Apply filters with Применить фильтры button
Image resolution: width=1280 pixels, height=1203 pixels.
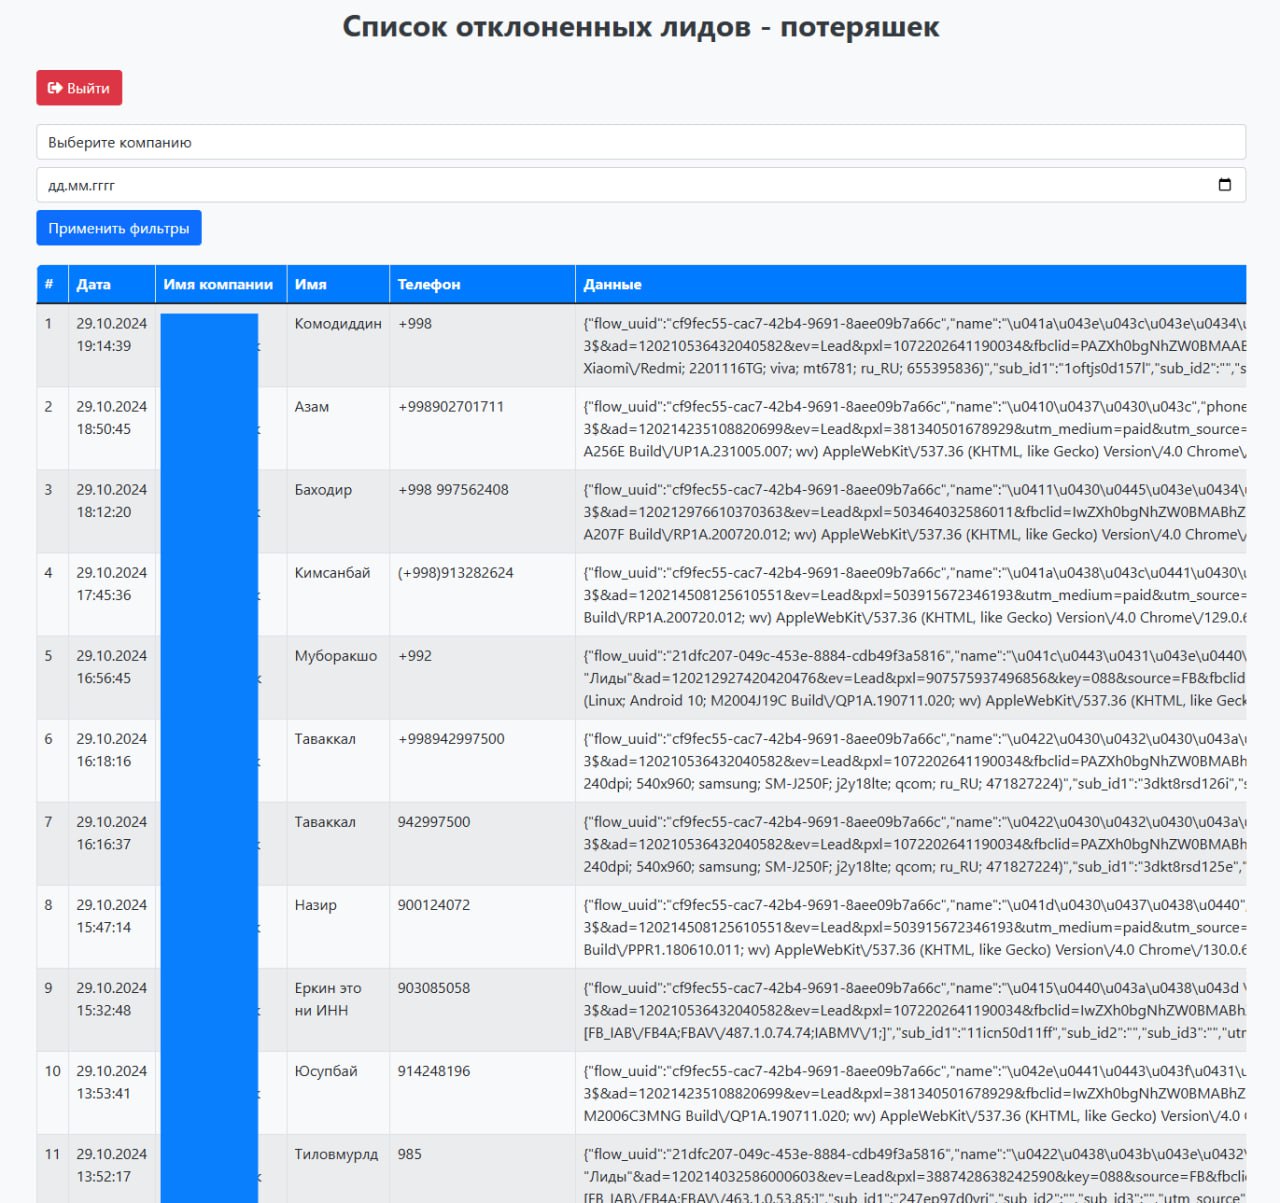[119, 228]
